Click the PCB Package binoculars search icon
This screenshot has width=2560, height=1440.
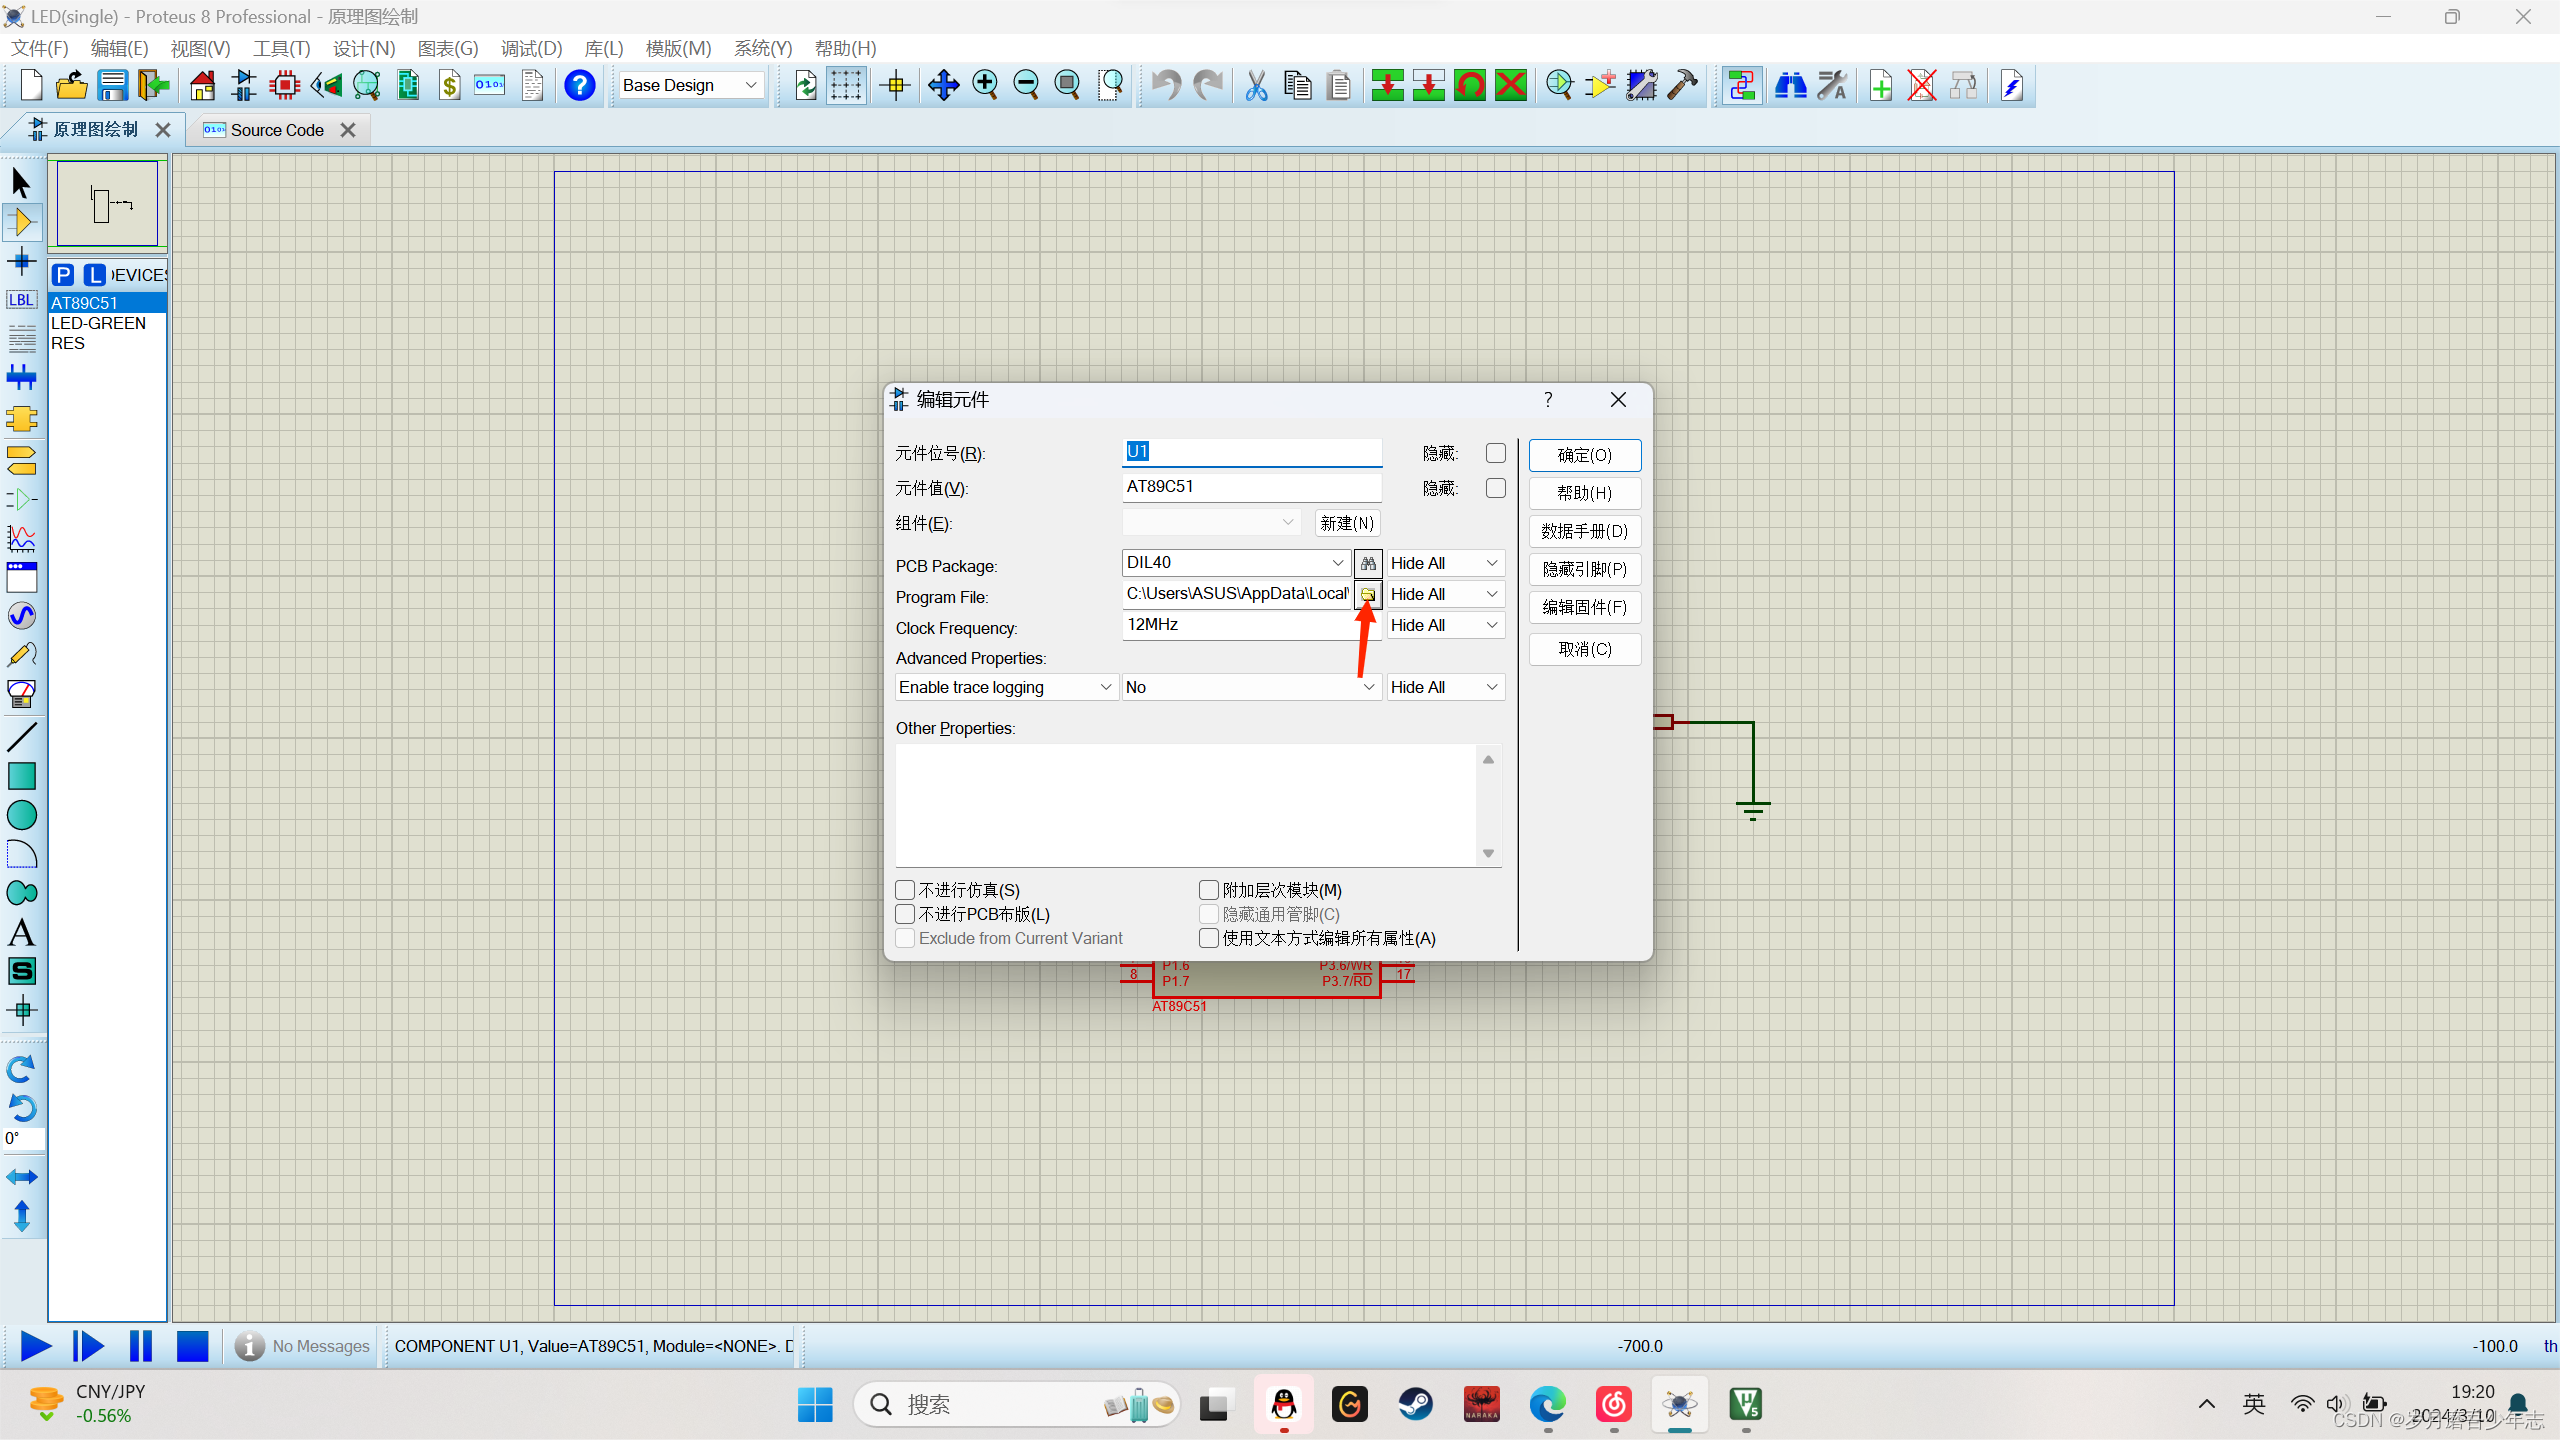click(x=1368, y=564)
